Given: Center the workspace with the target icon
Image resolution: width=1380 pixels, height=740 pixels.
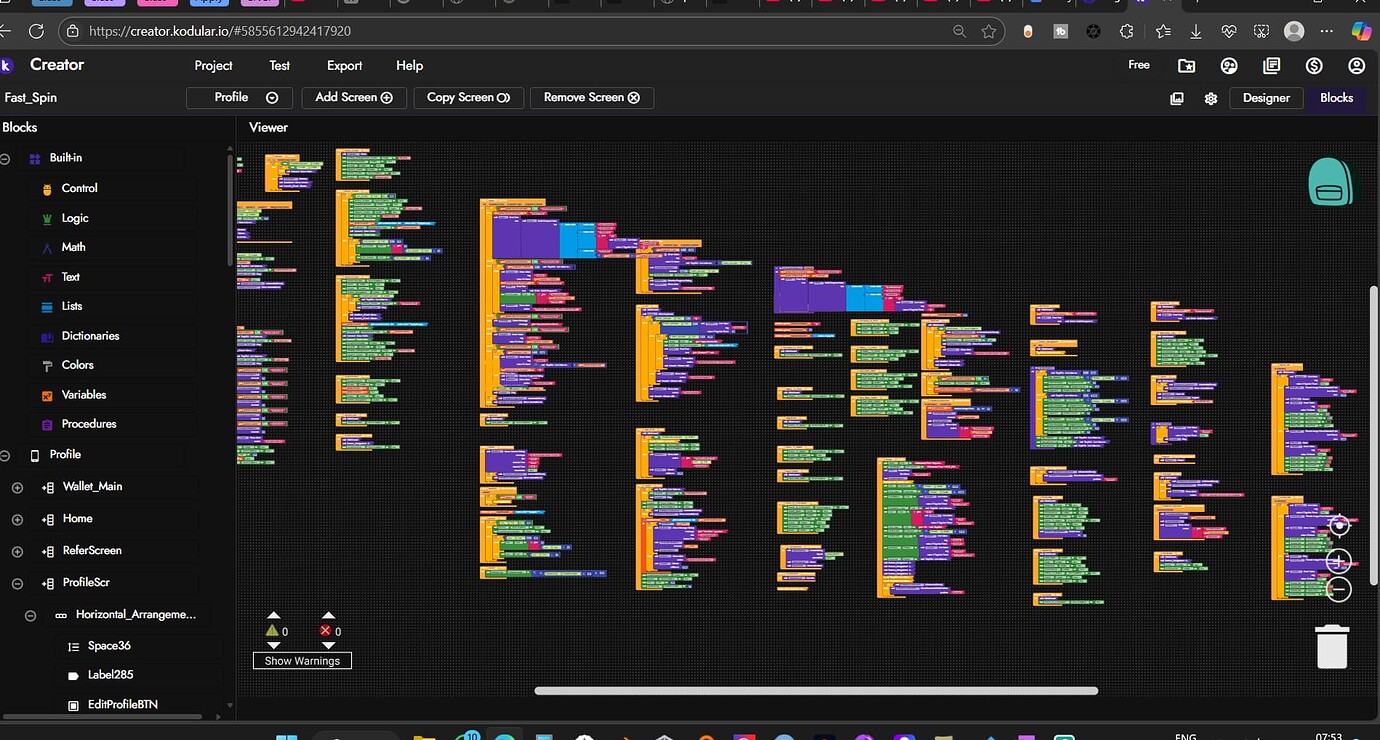Looking at the screenshot, I should pyautogui.click(x=1339, y=525).
